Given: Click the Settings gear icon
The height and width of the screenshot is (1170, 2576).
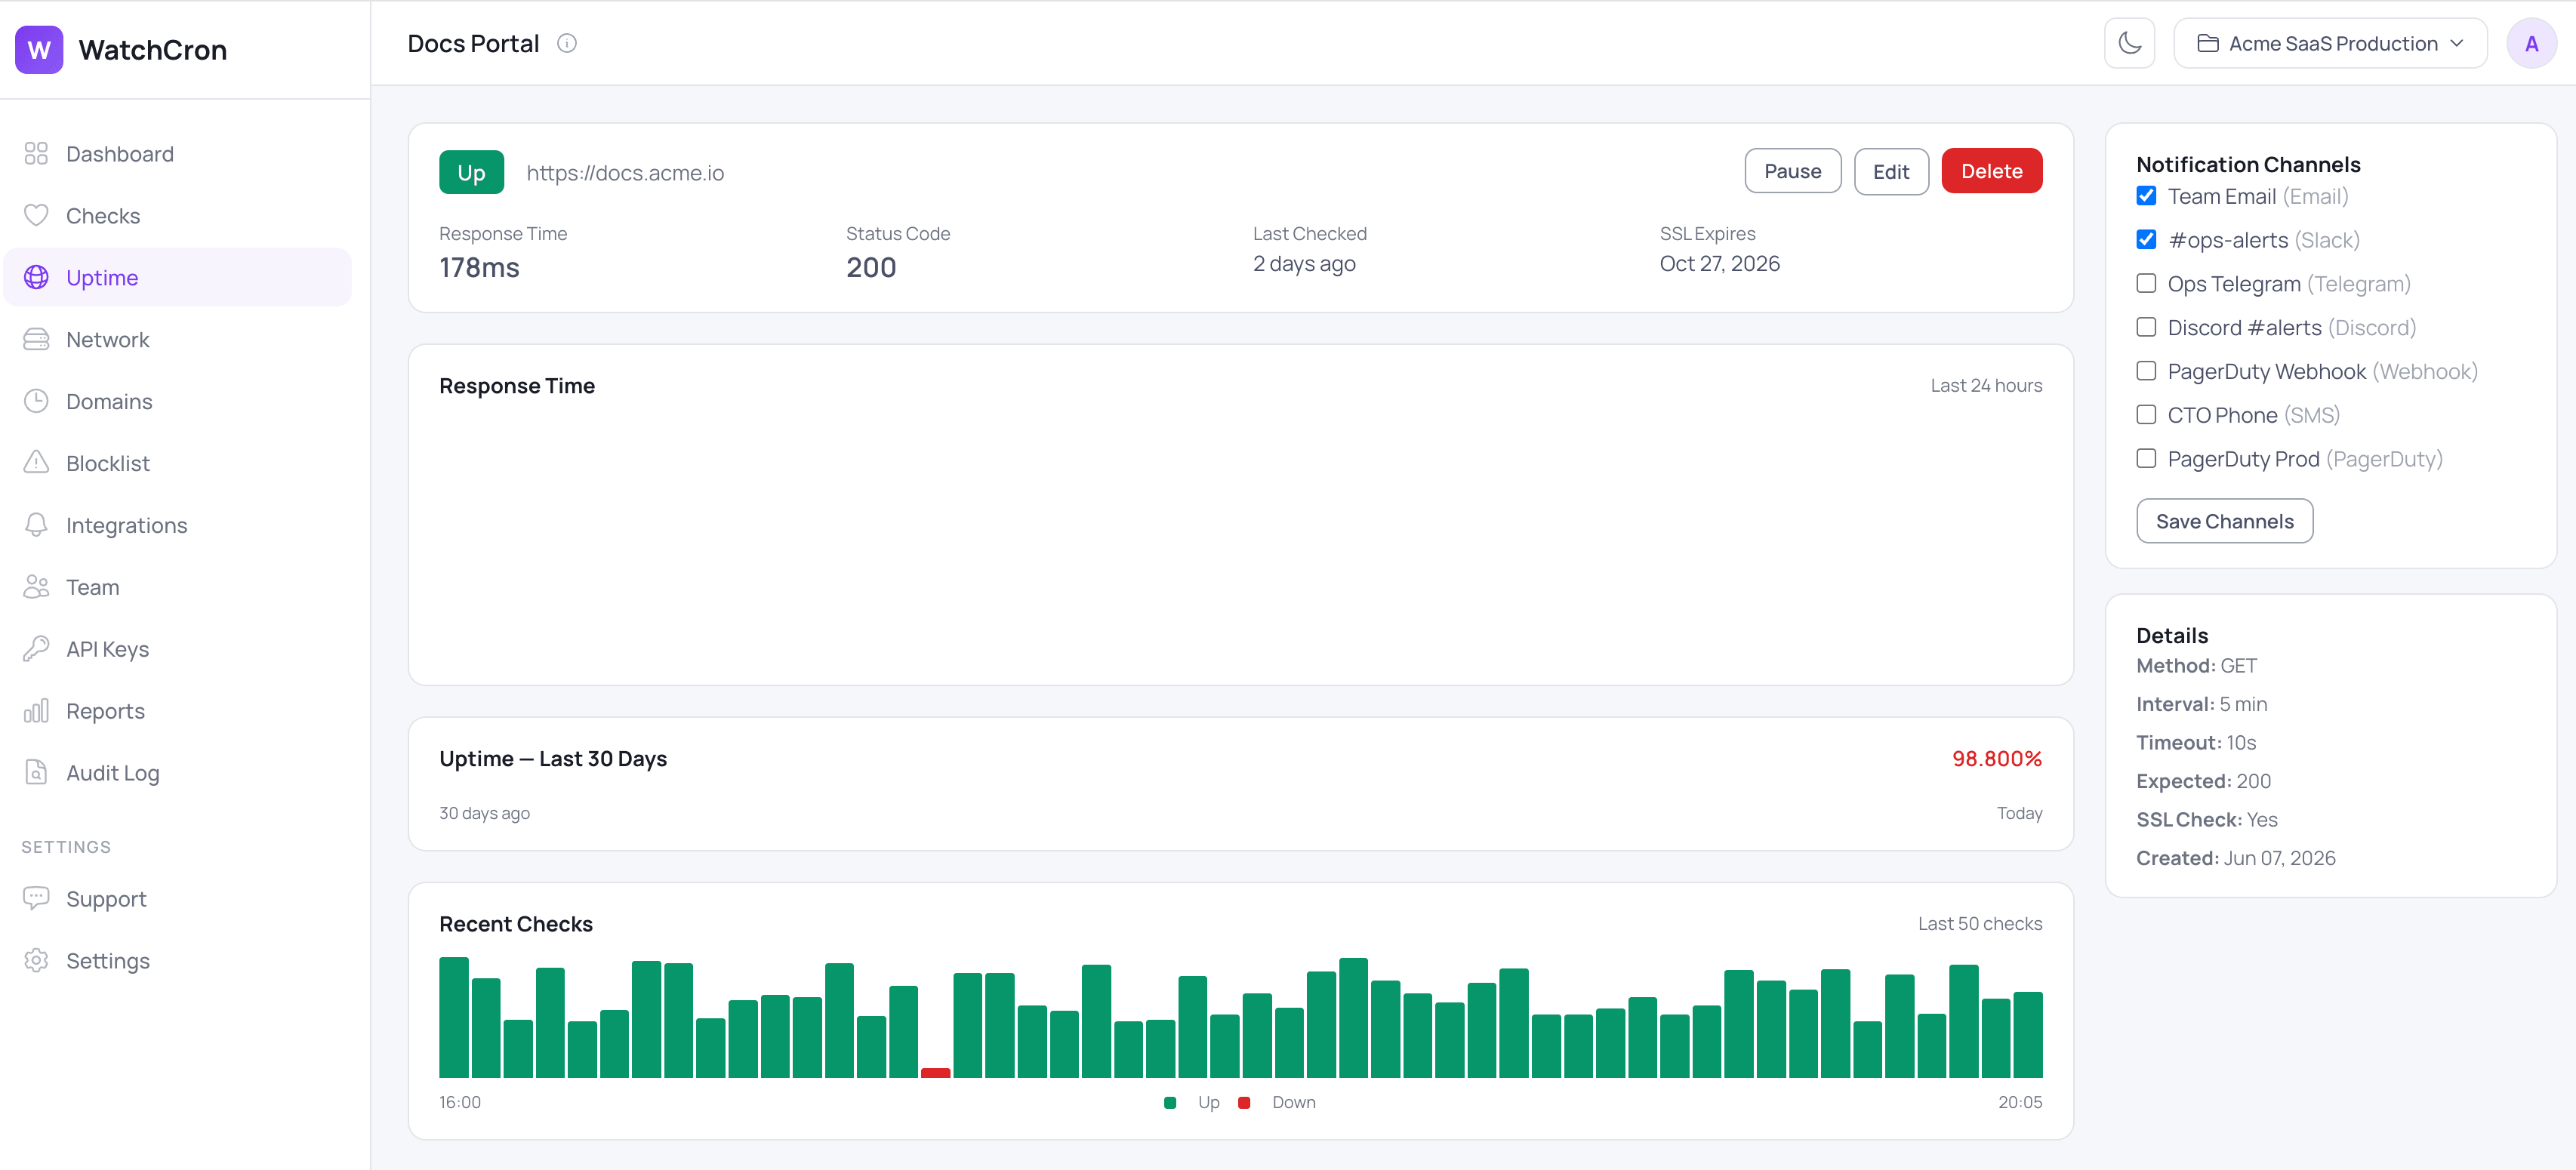Looking at the screenshot, I should click(36, 960).
